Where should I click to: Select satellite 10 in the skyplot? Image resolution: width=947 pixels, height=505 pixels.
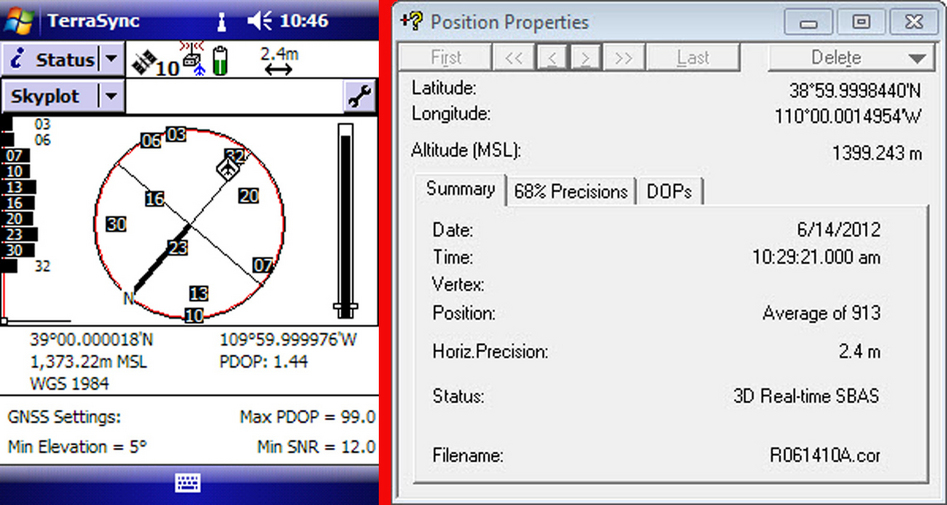click(194, 315)
